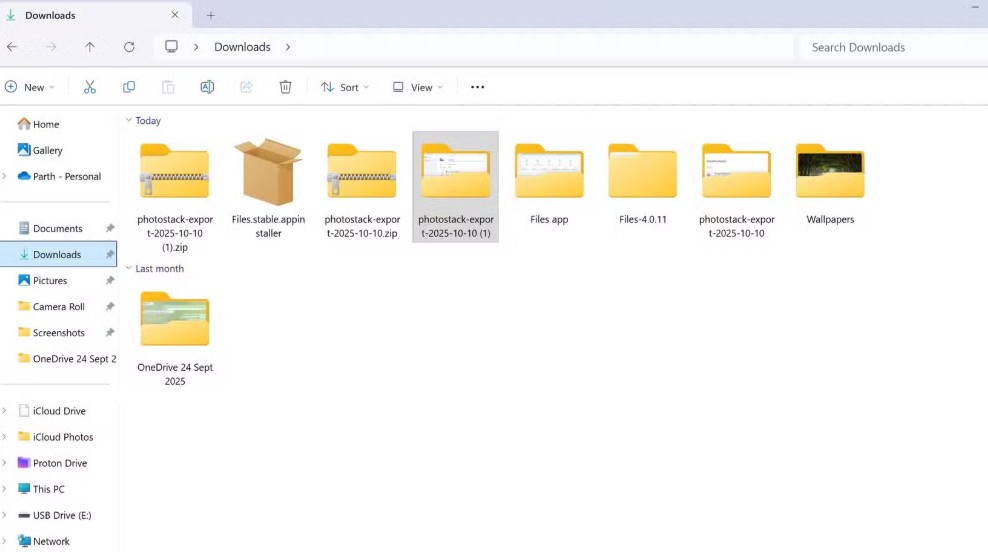The height and width of the screenshot is (552, 988).
Task: Open the View dropdown menu
Action: click(418, 87)
